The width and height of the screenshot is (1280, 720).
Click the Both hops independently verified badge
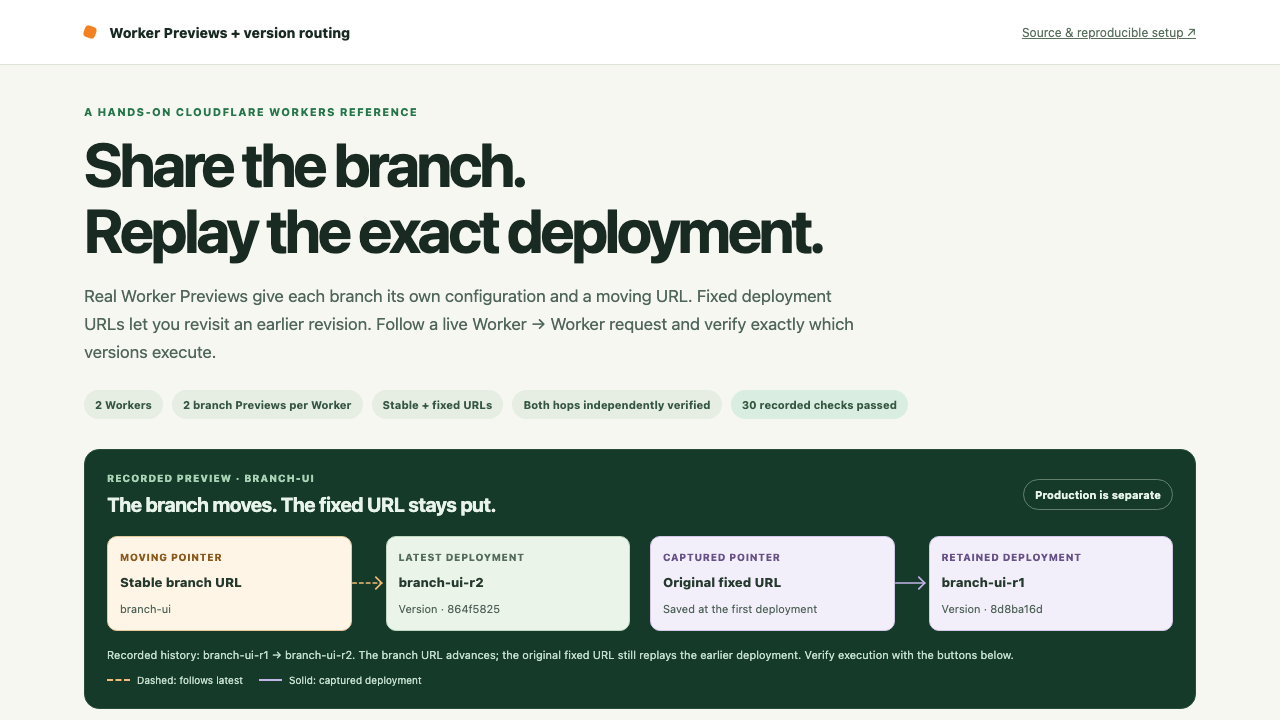pos(617,405)
